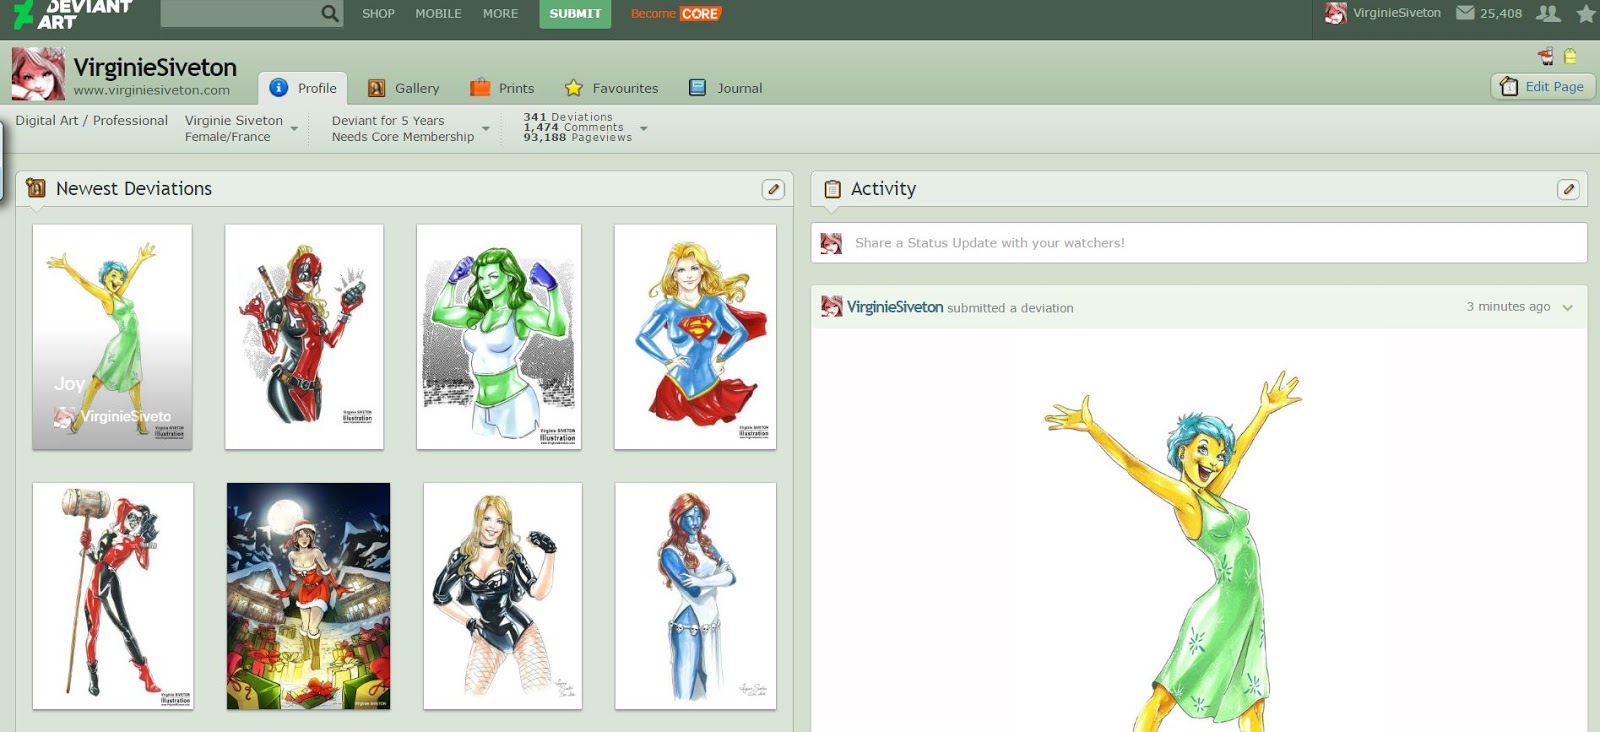The height and width of the screenshot is (732, 1600).
Task: Click the 3 minutes ago timestamp
Action: click(x=1508, y=307)
